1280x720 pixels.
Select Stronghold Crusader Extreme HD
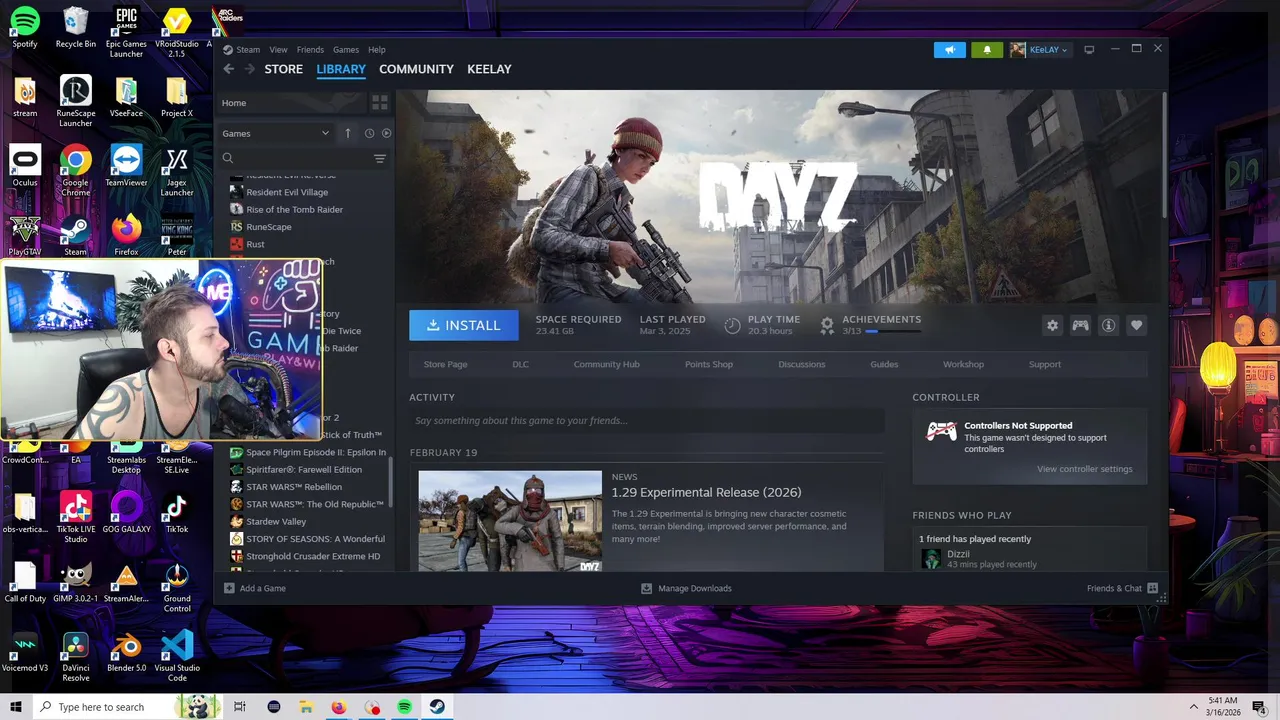pos(313,556)
